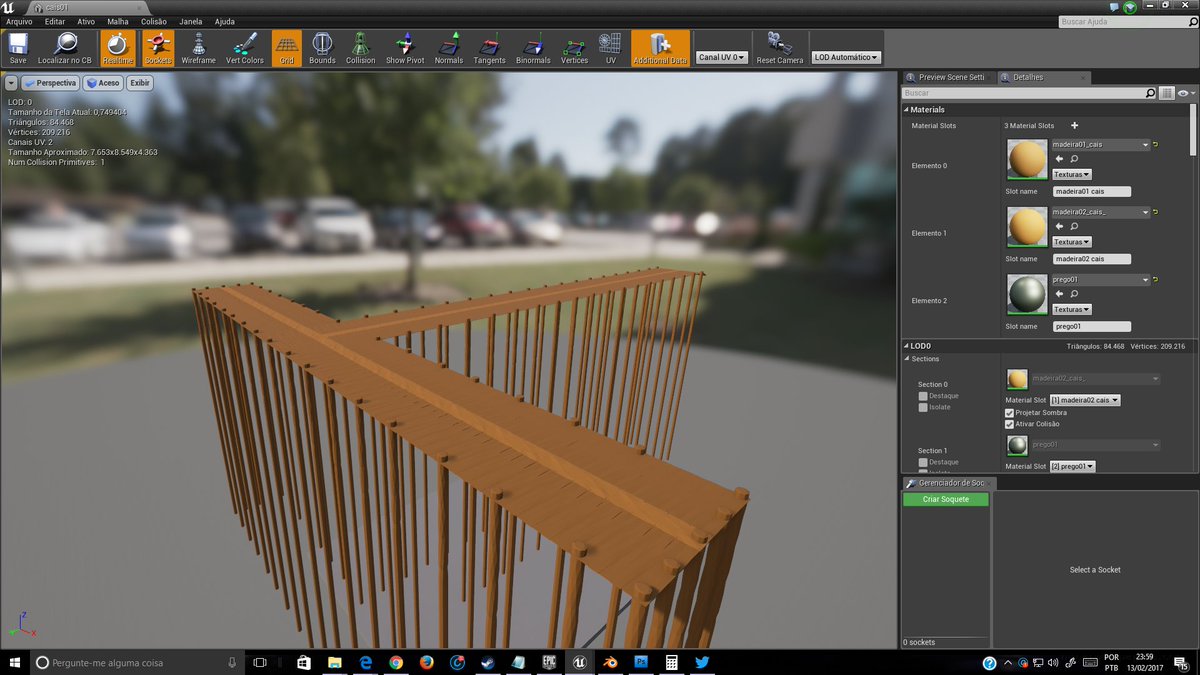Viewport: 1200px width, 675px height.
Task: Toggle Sockets display in the toolbar
Action: coord(158,48)
